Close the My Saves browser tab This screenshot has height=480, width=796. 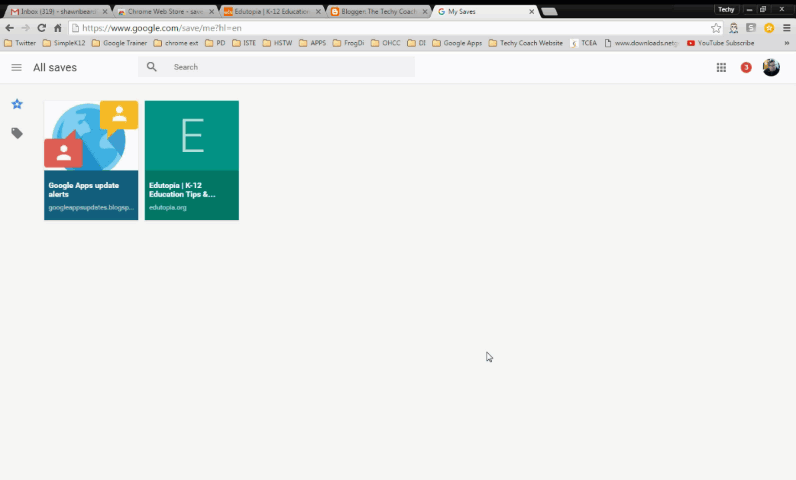[x=529, y=11]
